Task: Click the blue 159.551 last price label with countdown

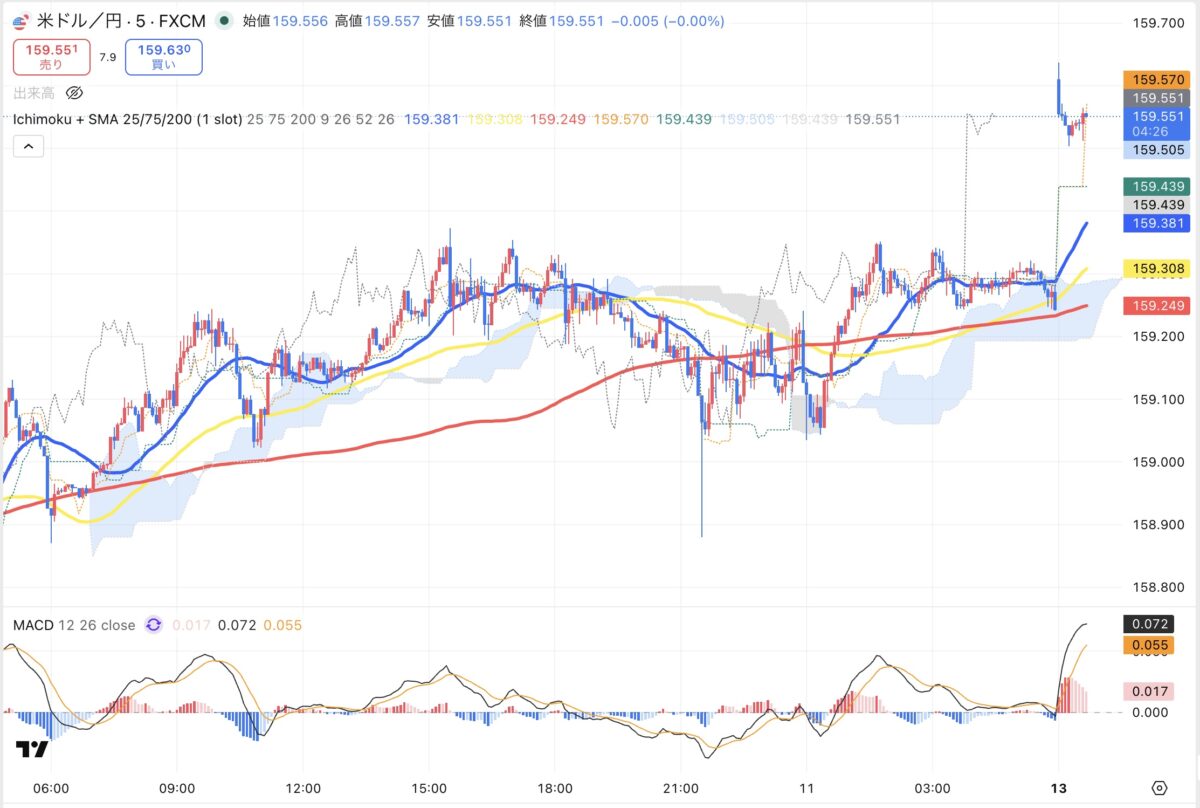Action: (x=1157, y=123)
